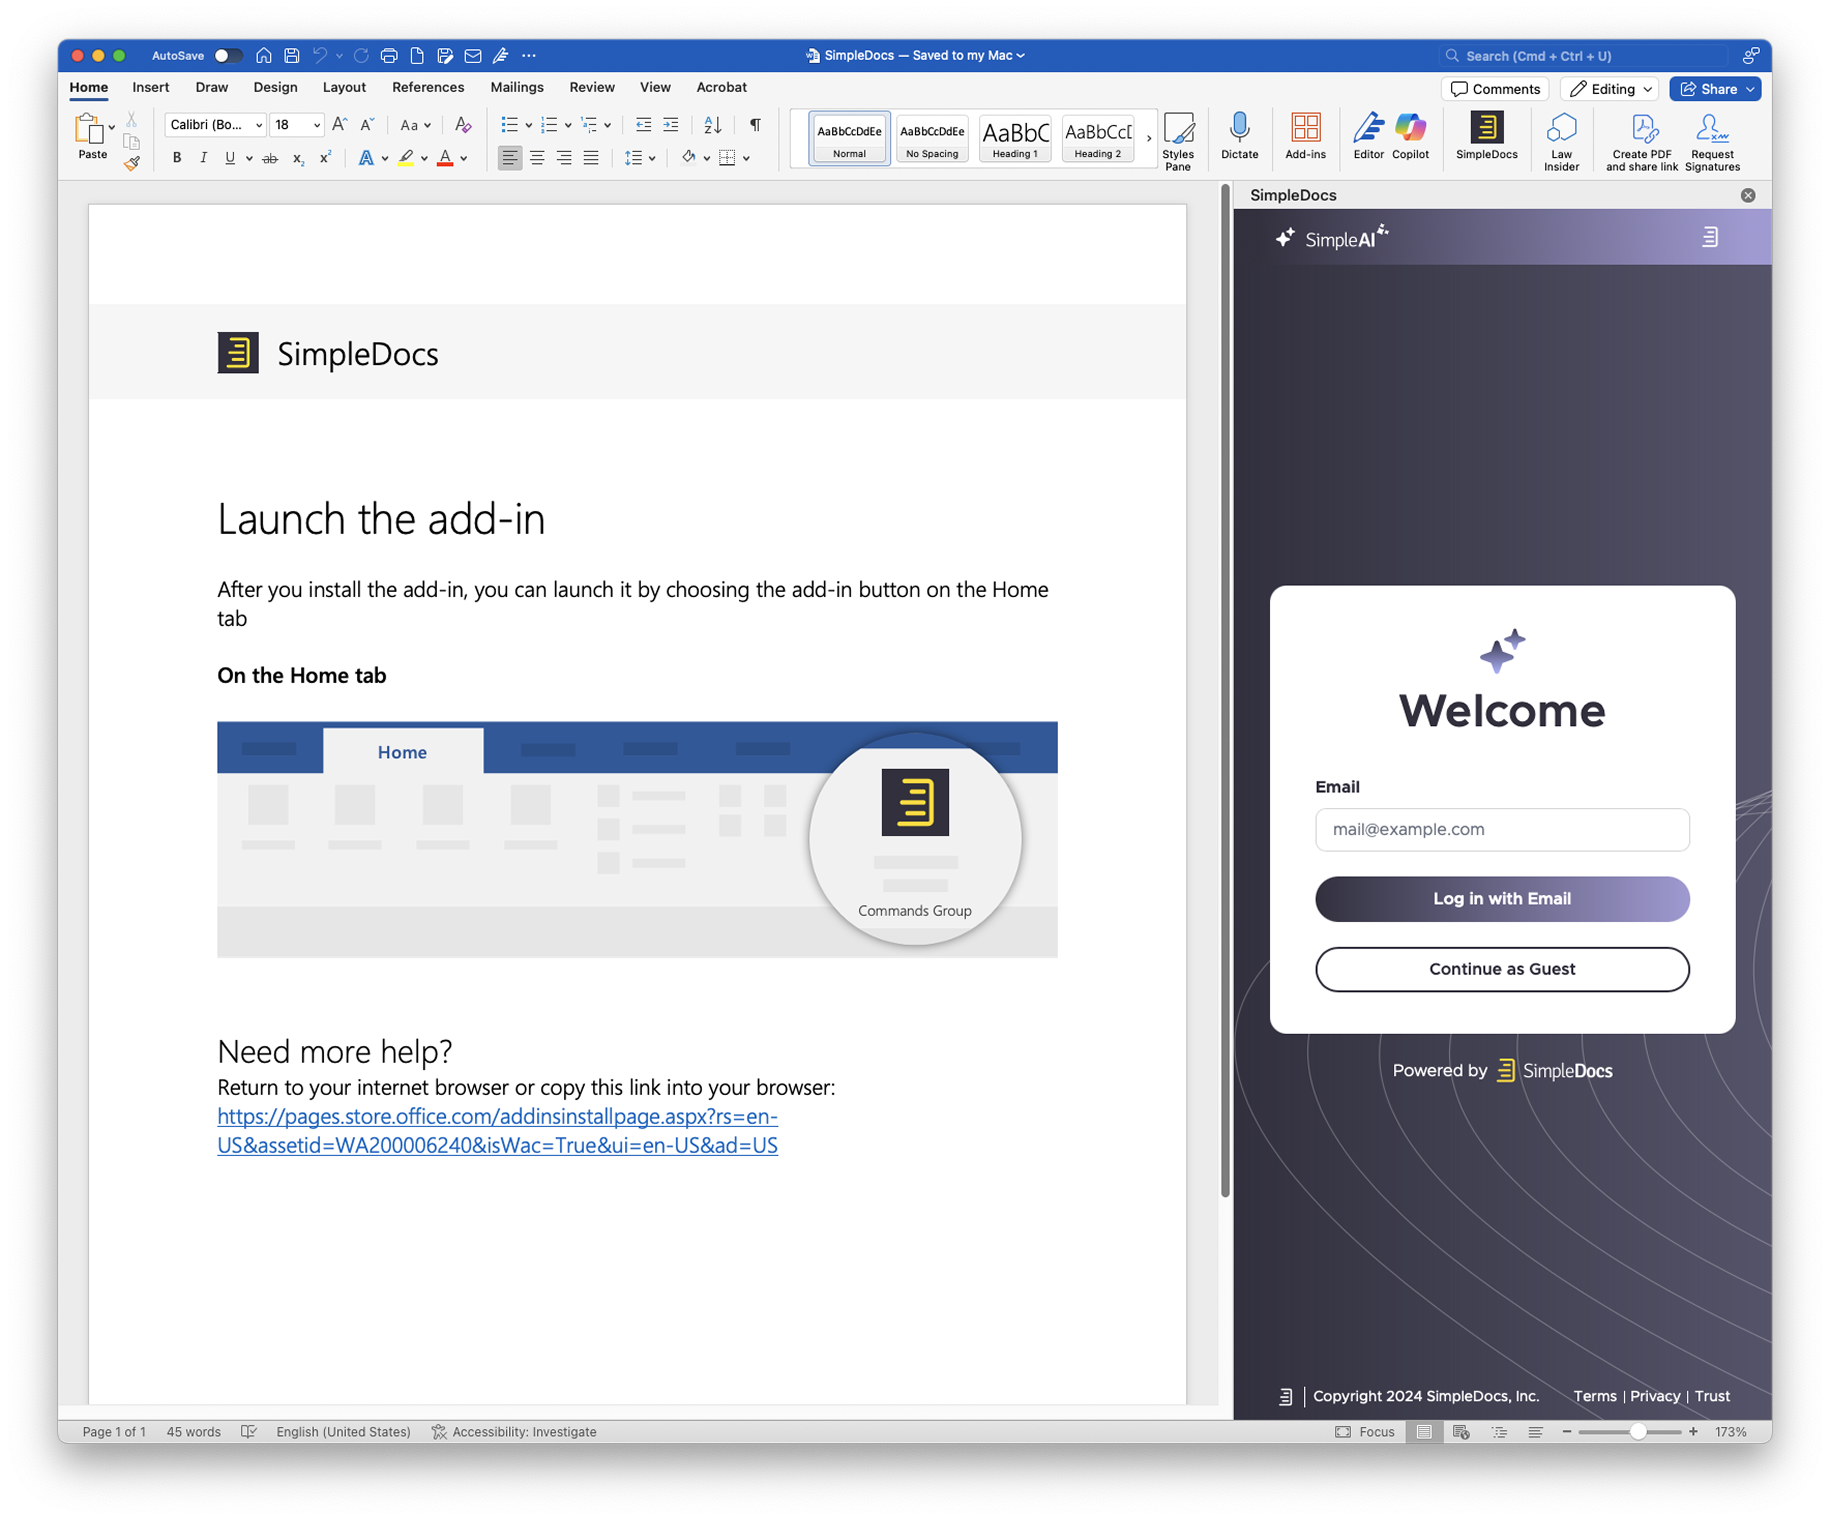Open SimpleAI panel menu icon
The image size is (1830, 1520).
pos(1710,237)
